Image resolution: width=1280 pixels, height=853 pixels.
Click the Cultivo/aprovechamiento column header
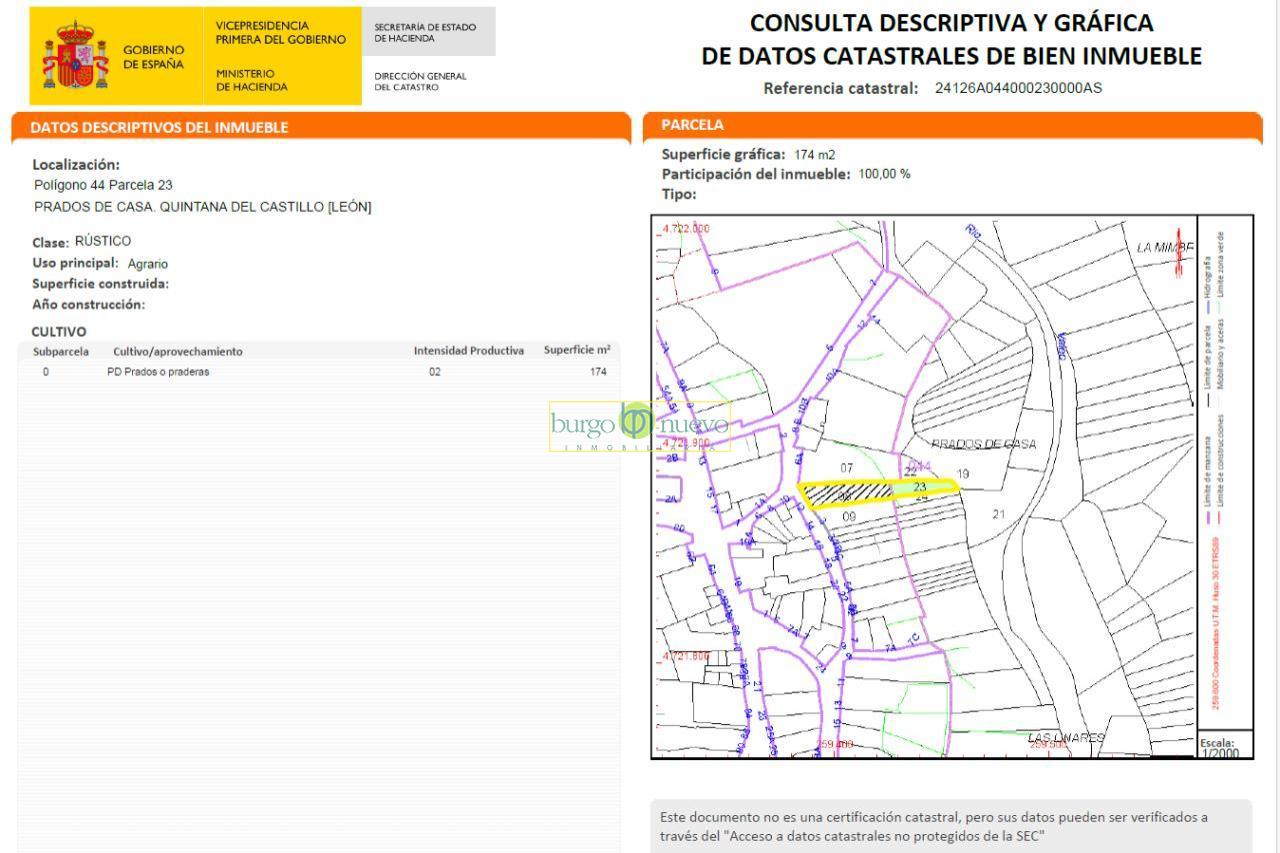coord(177,351)
